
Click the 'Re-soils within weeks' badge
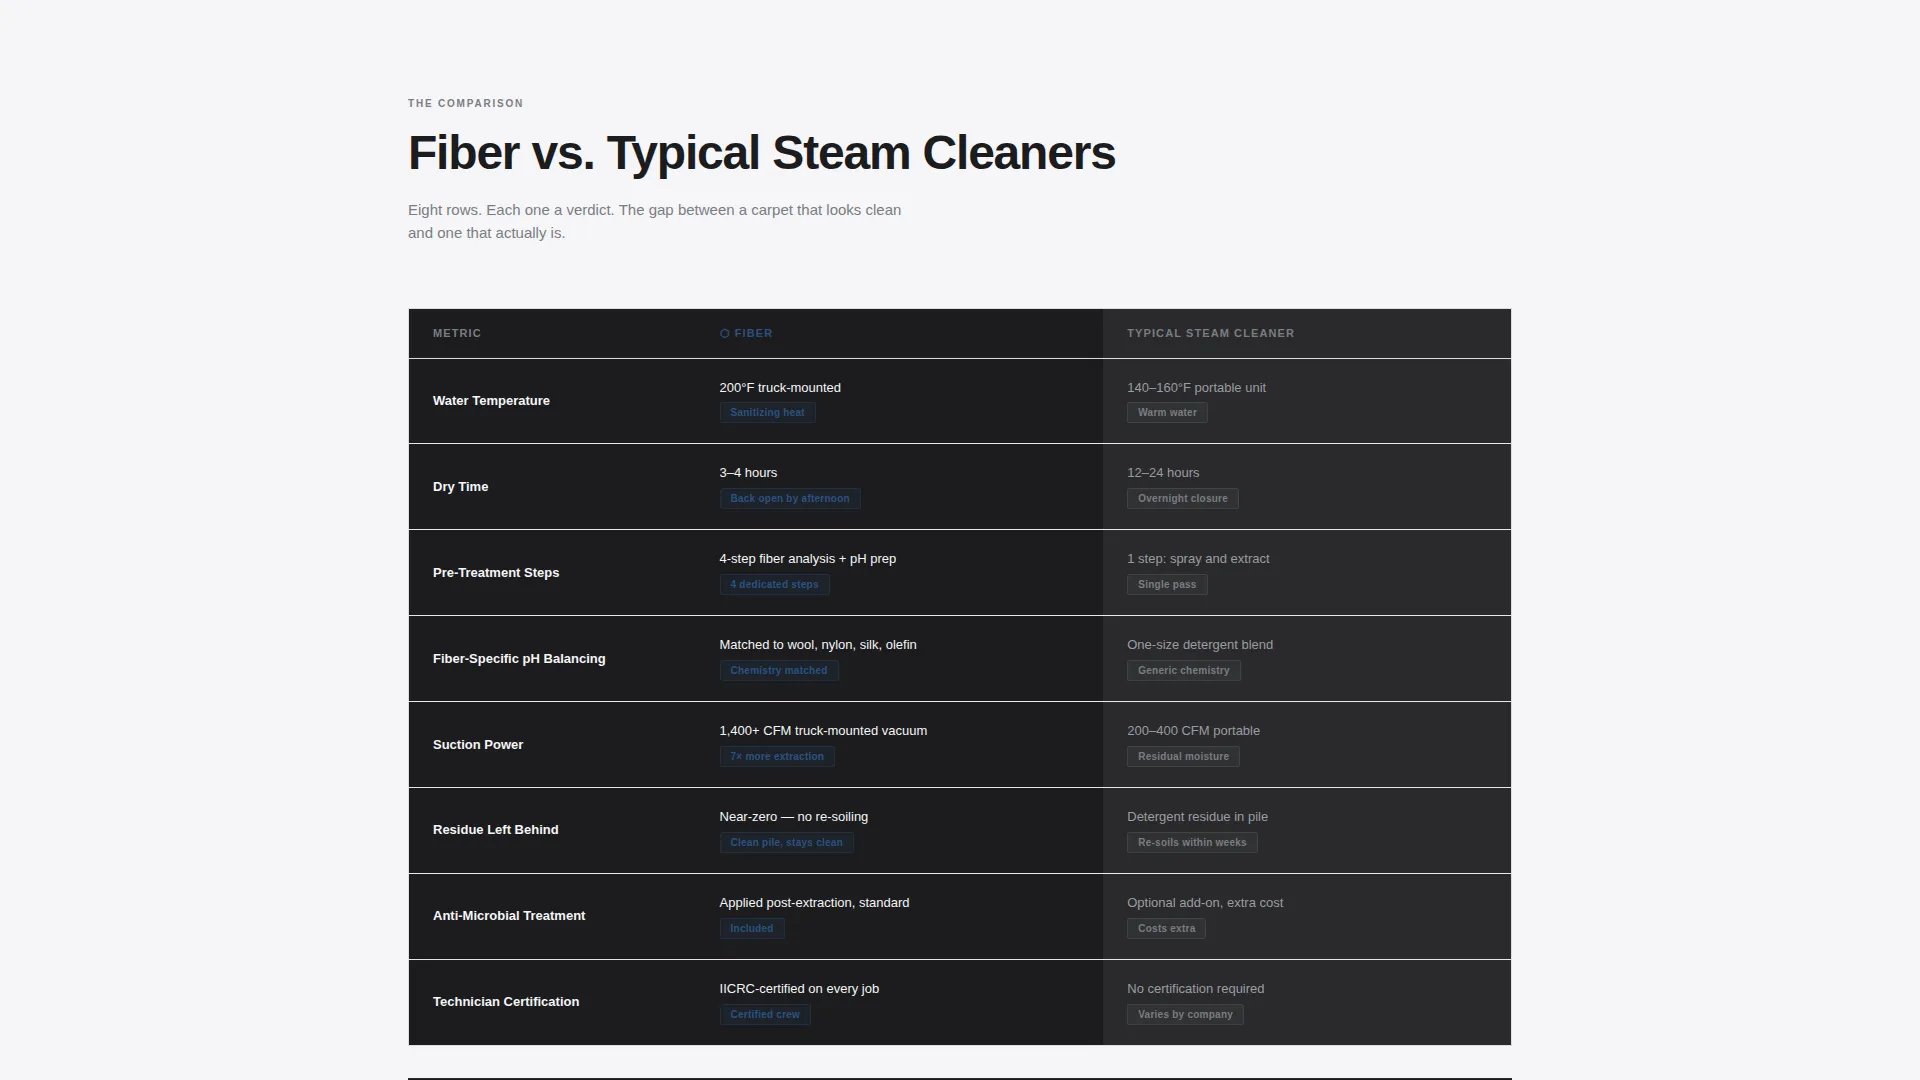coord(1192,843)
